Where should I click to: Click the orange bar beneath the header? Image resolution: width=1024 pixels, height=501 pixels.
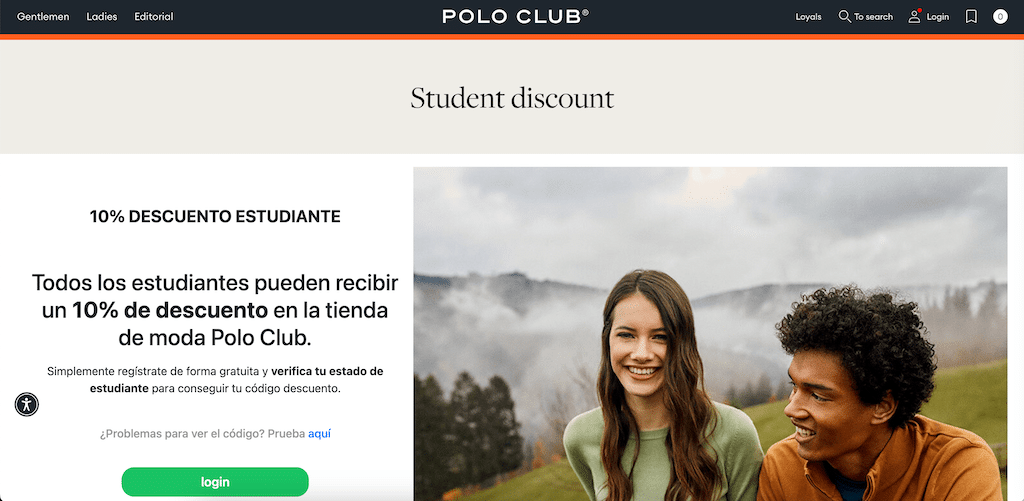point(512,37)
